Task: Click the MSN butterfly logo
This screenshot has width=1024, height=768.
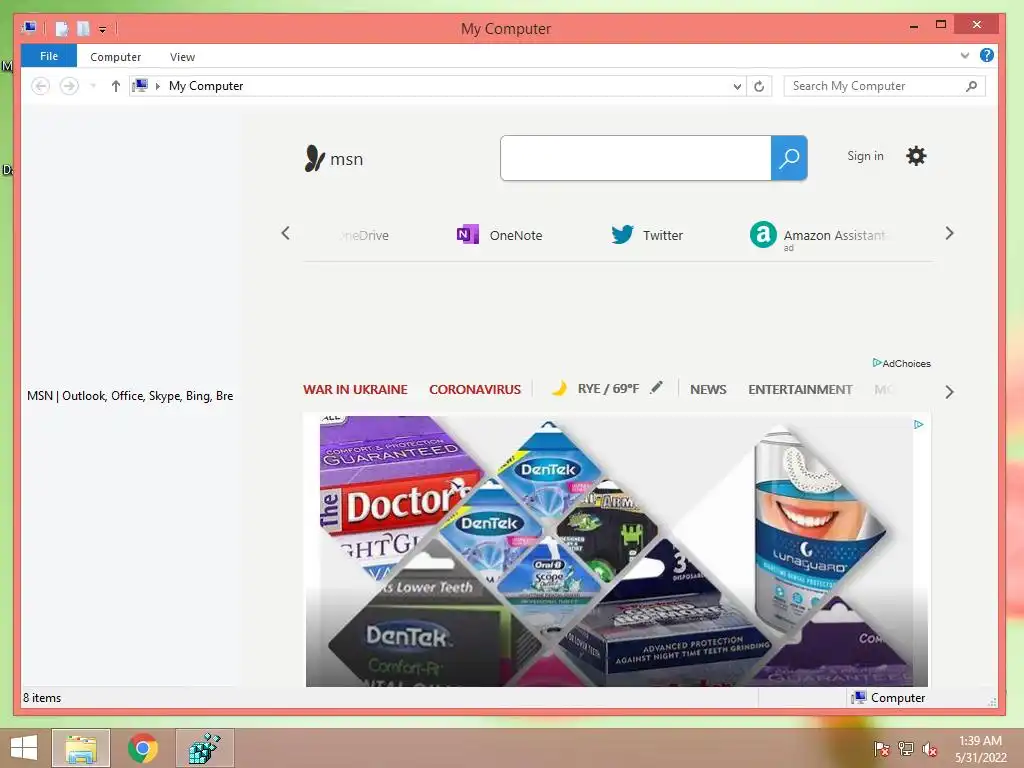Action: (x=314, y=158)
